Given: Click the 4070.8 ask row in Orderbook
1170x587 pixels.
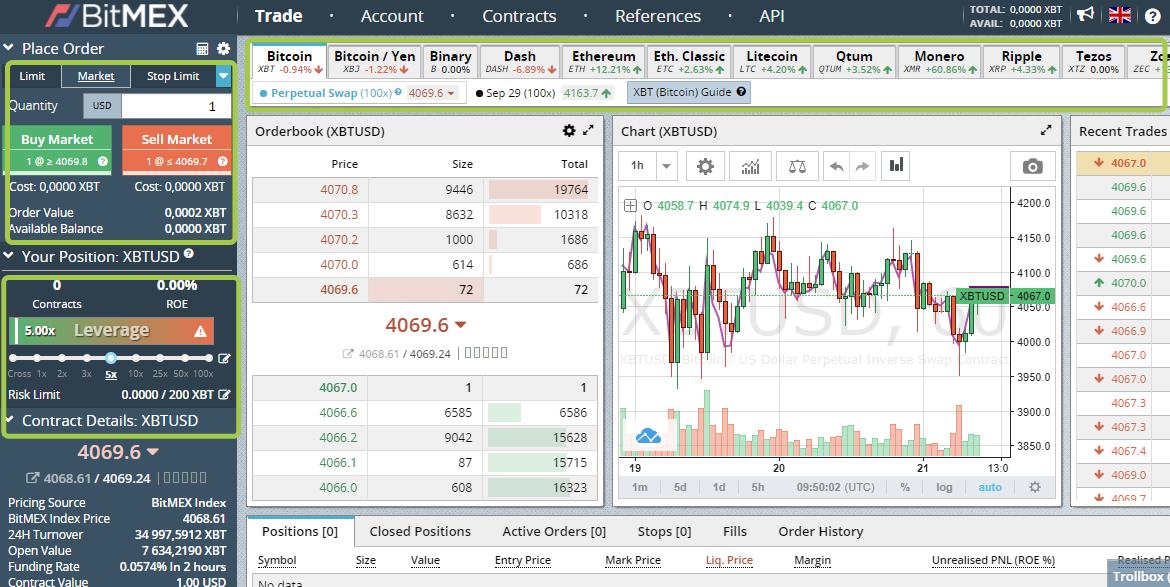Looking at the screenshot, I should click(x=425, y=189).
